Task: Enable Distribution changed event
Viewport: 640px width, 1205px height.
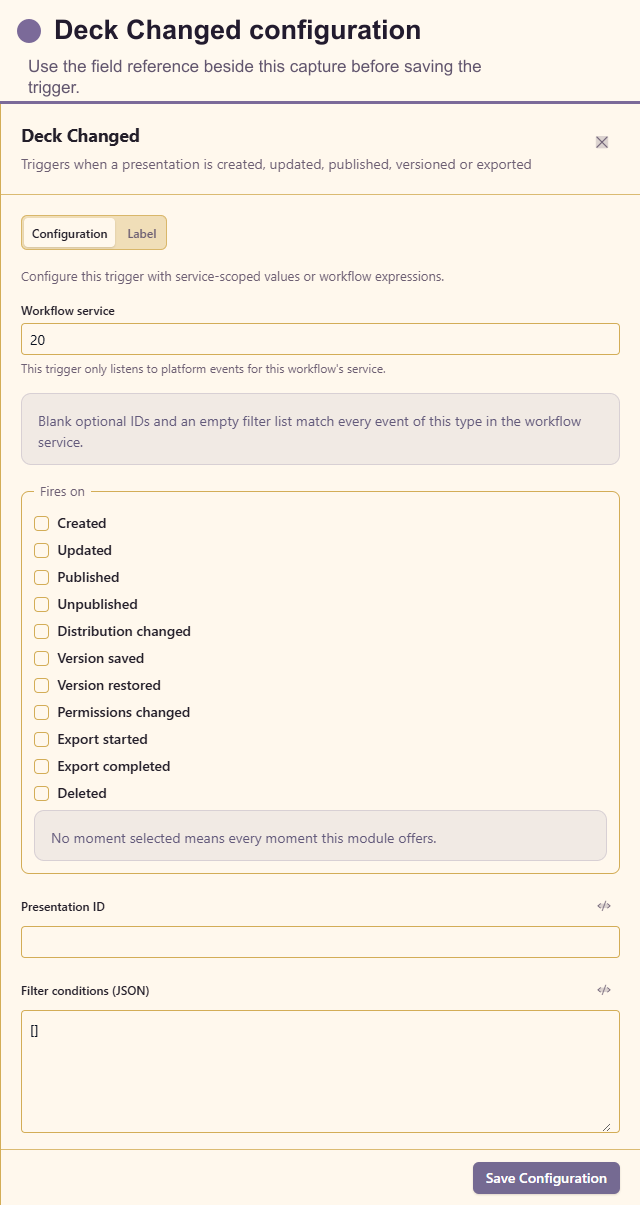Action: pos(42,631)
